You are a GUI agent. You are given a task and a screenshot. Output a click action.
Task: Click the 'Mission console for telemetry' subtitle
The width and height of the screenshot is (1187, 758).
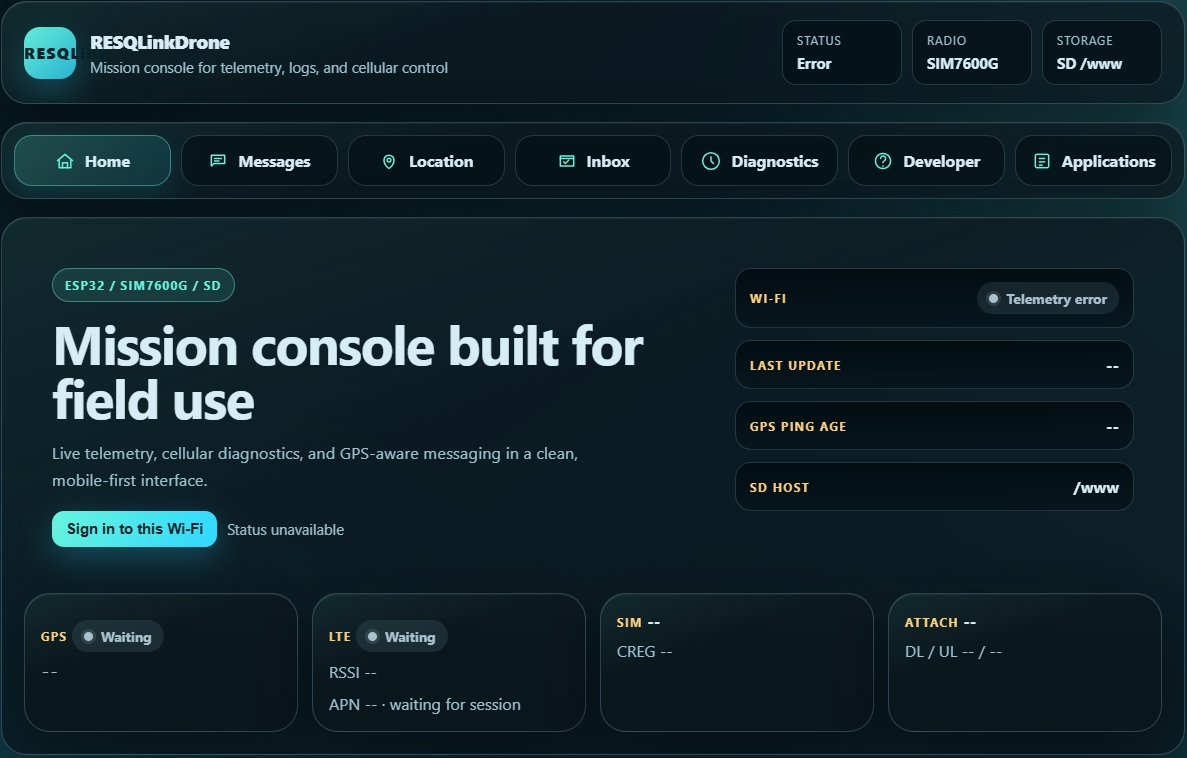point(269,67)
